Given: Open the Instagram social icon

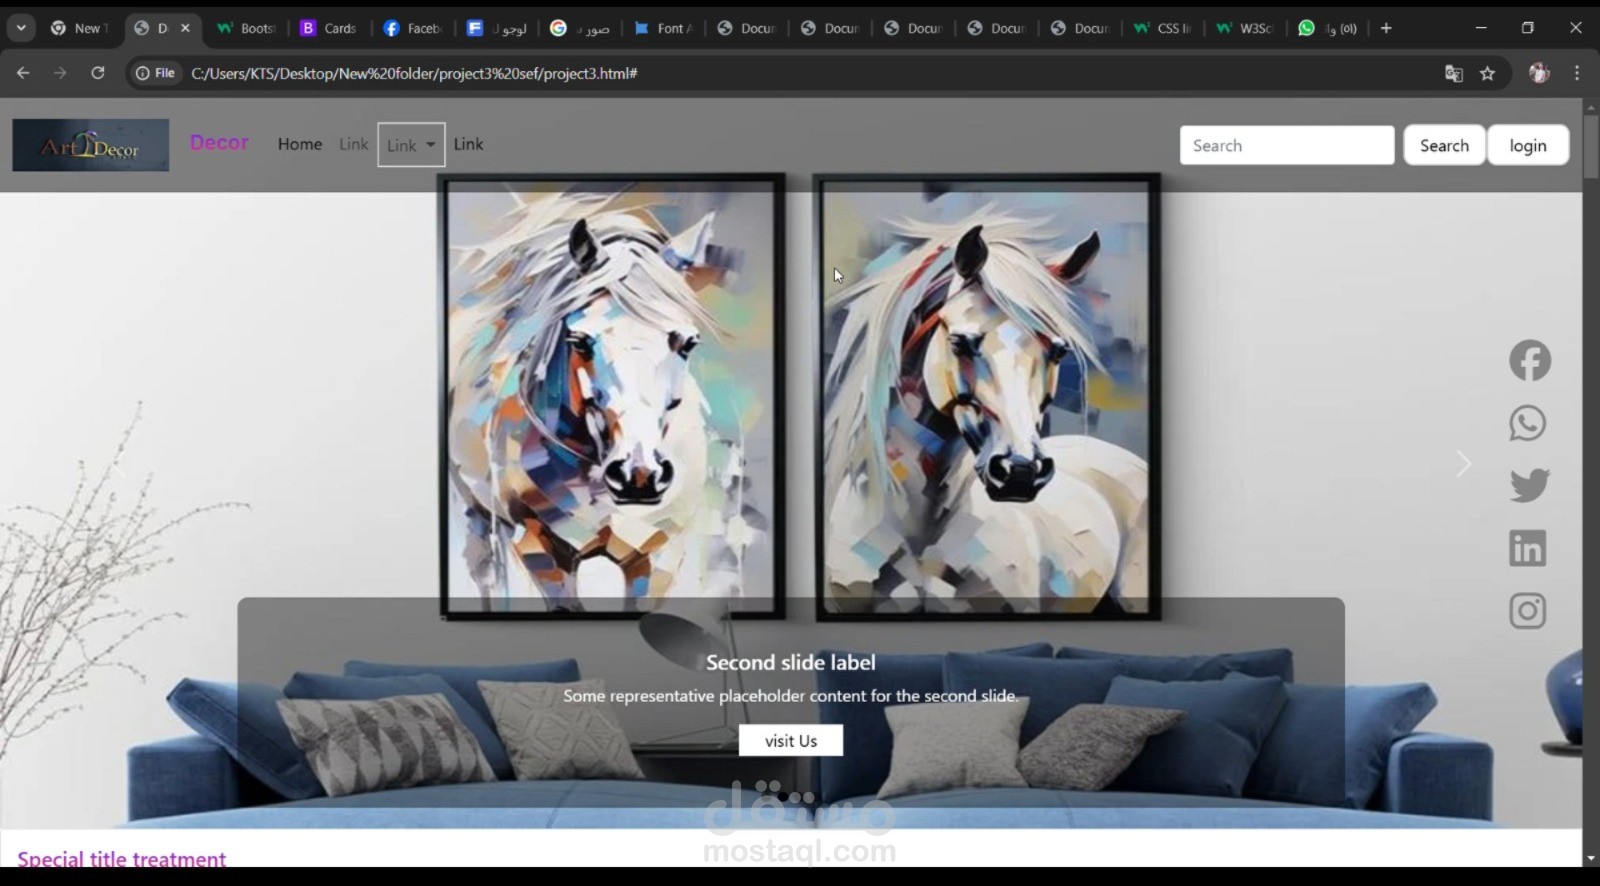Looking at the screenshot, I should 1527,611.
